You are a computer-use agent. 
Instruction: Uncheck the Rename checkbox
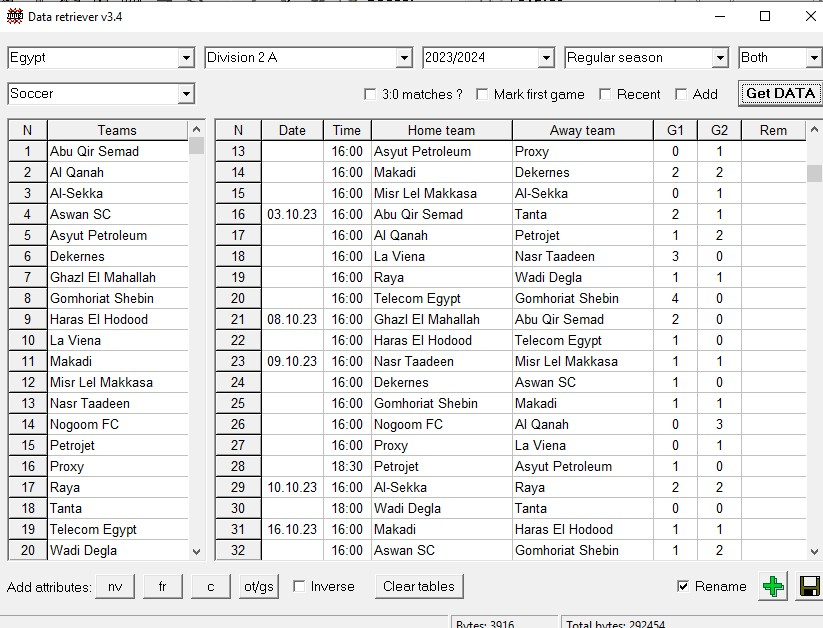(x=683, y=587)
